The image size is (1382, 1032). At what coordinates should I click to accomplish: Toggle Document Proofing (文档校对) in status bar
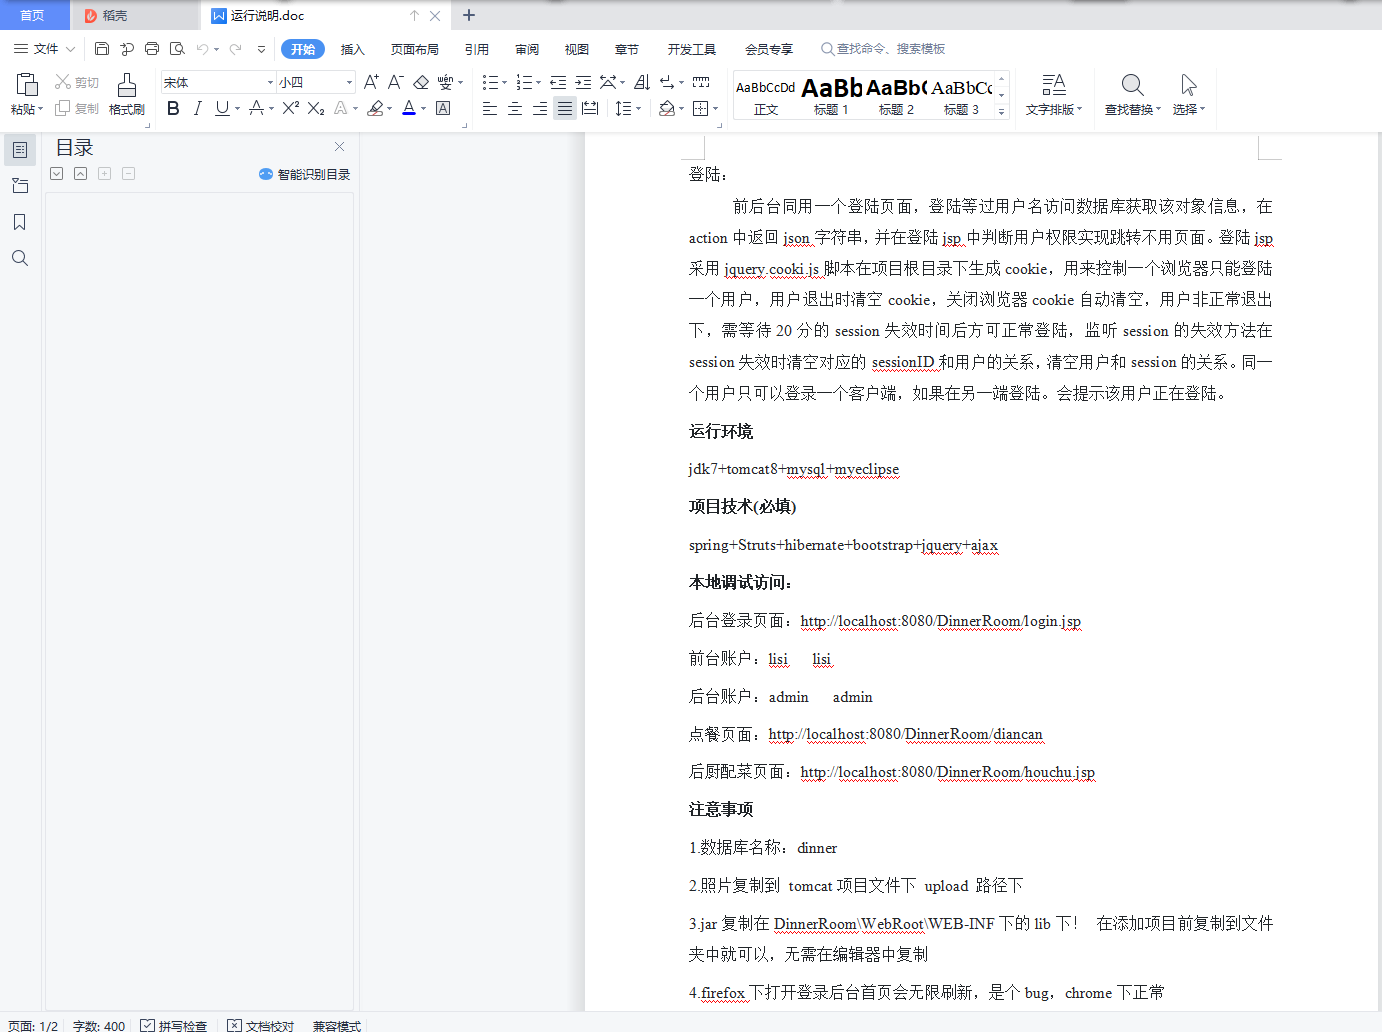click(x=261, y=1026)
